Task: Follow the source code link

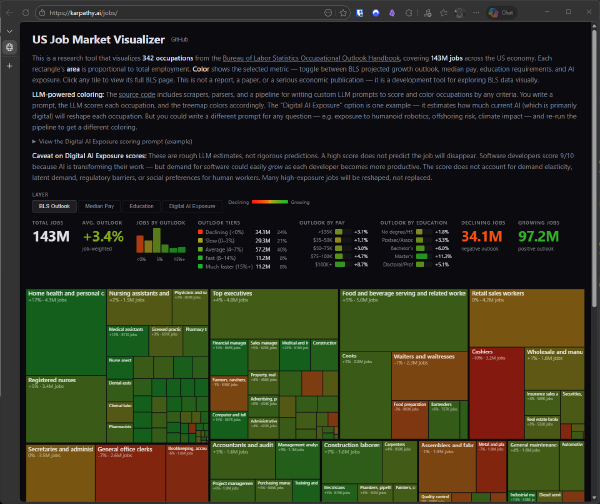Action: coord(134,92)
